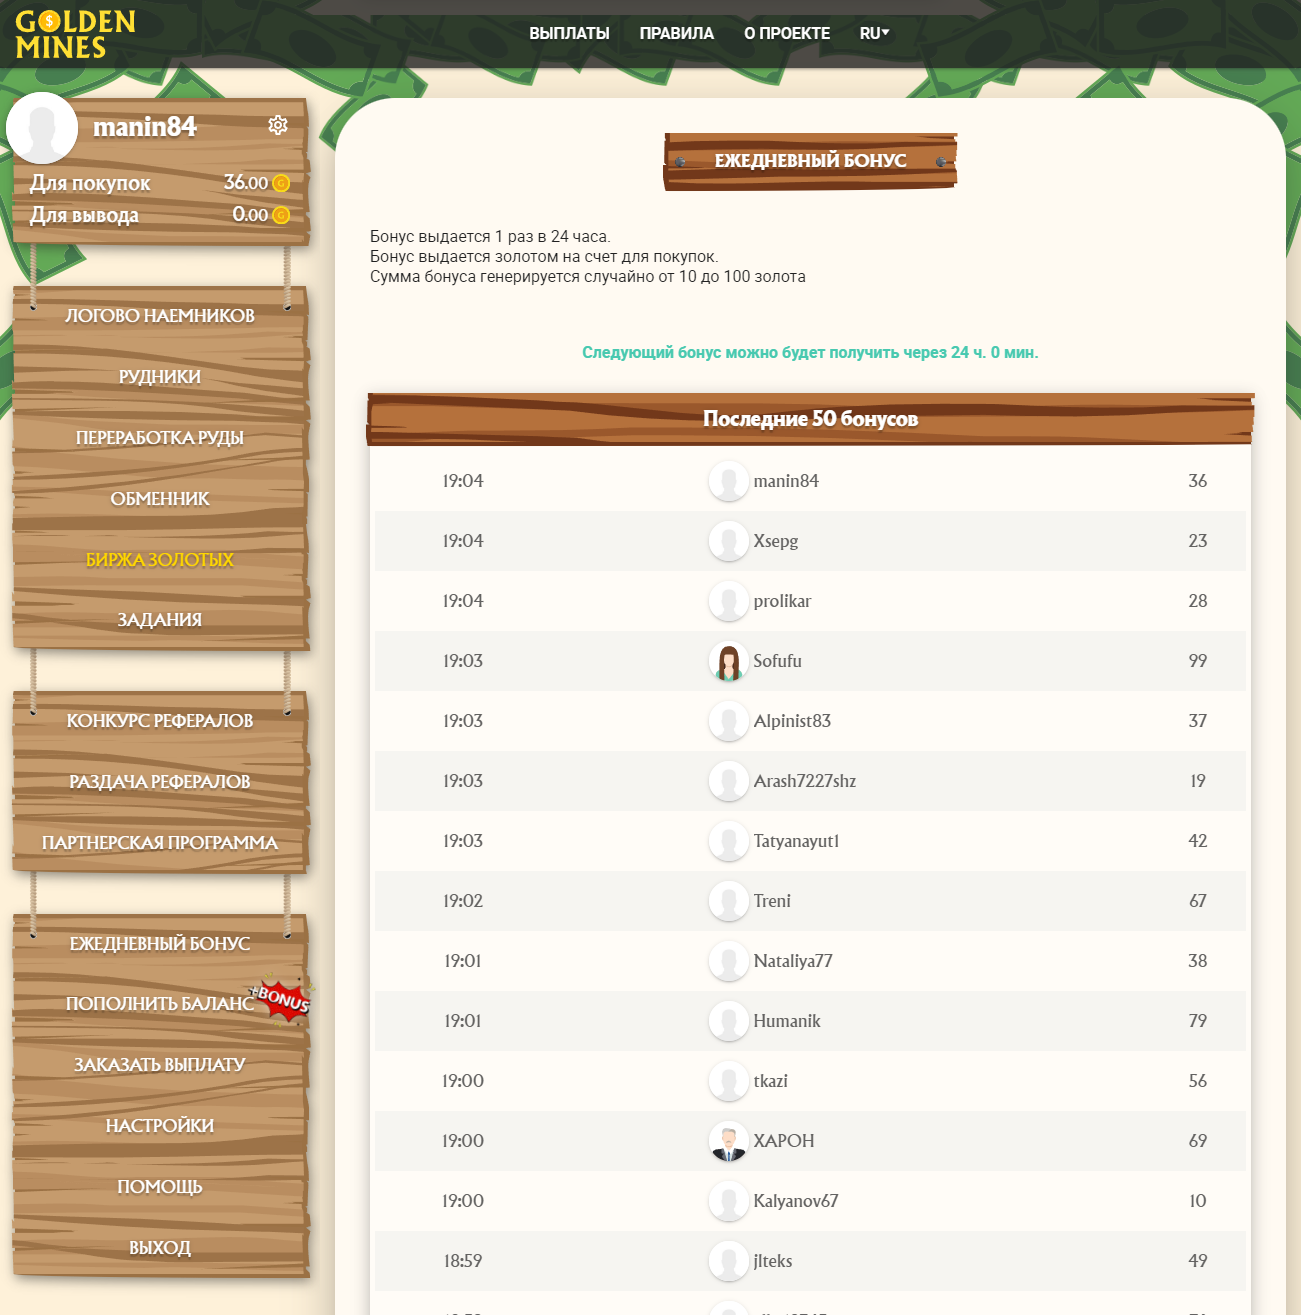Select ПЕРЕРАБОТКА РУДЫ in the sidebar

[160, 438]
